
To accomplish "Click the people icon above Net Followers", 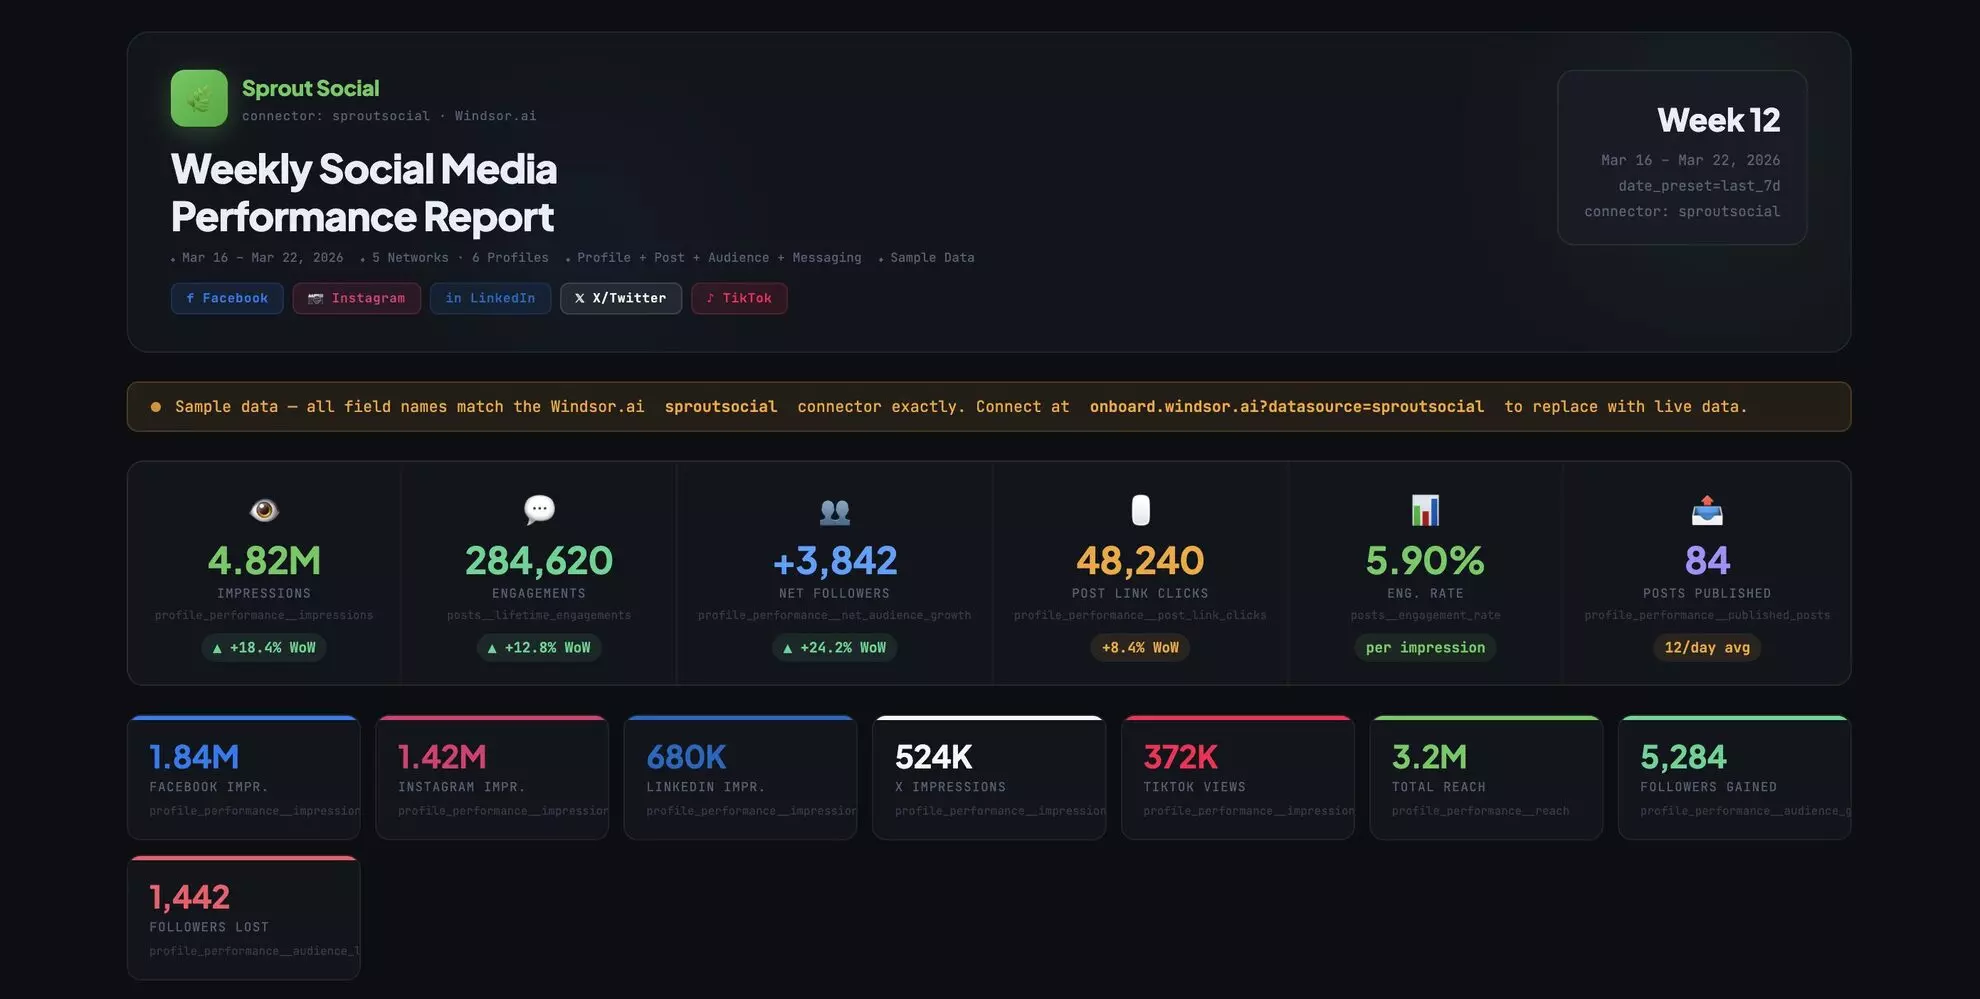I will [x=835, y=510].
